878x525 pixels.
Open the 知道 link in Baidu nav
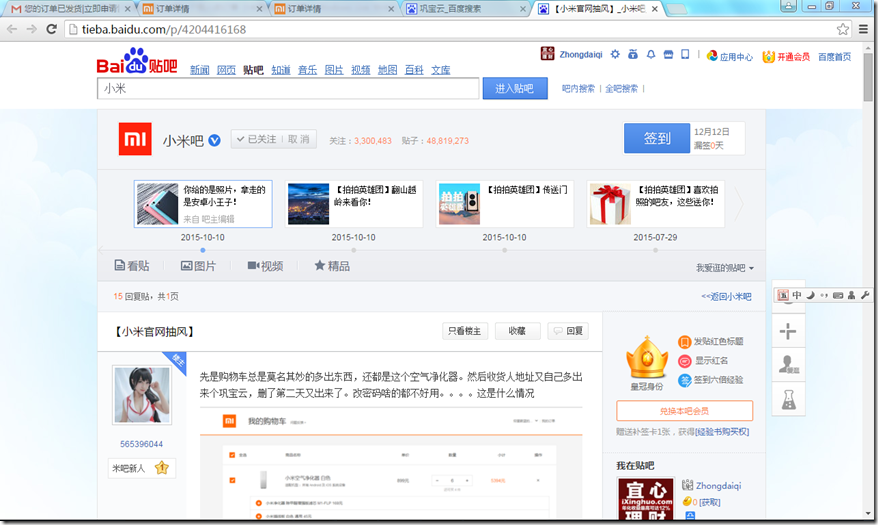coord(281,70)
